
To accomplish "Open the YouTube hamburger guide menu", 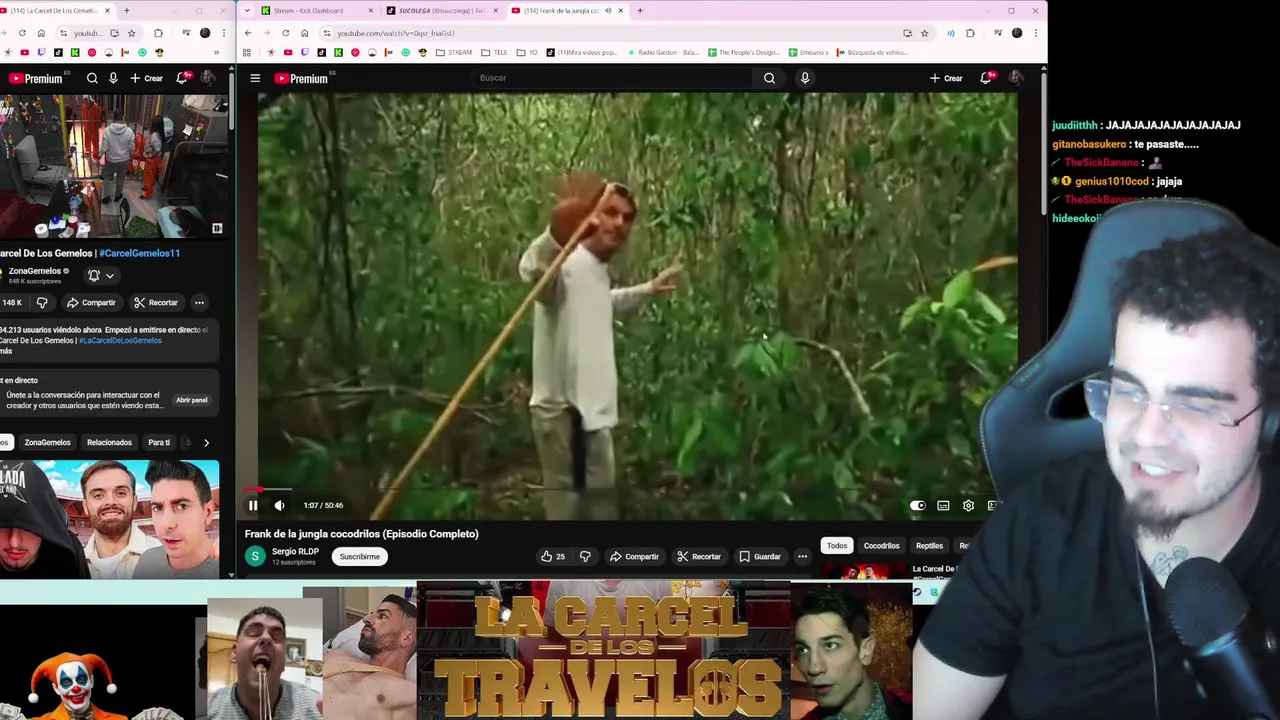I will [255, 78].
